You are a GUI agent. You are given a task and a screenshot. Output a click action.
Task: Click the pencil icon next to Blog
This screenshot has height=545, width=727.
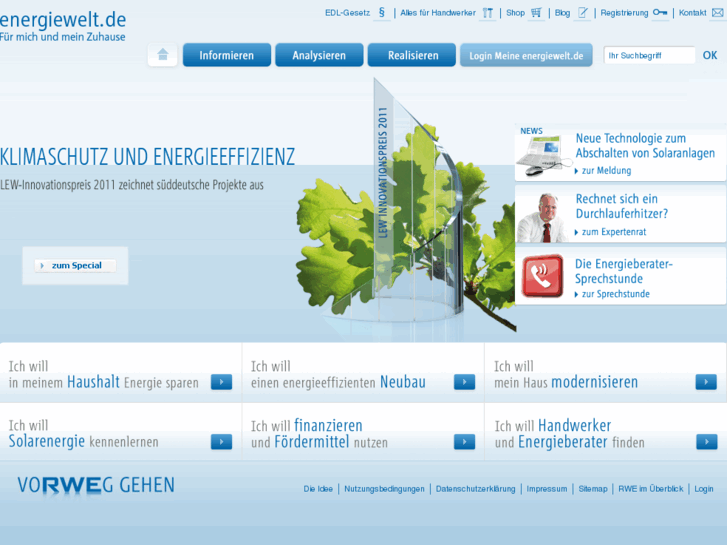point(583,13)
